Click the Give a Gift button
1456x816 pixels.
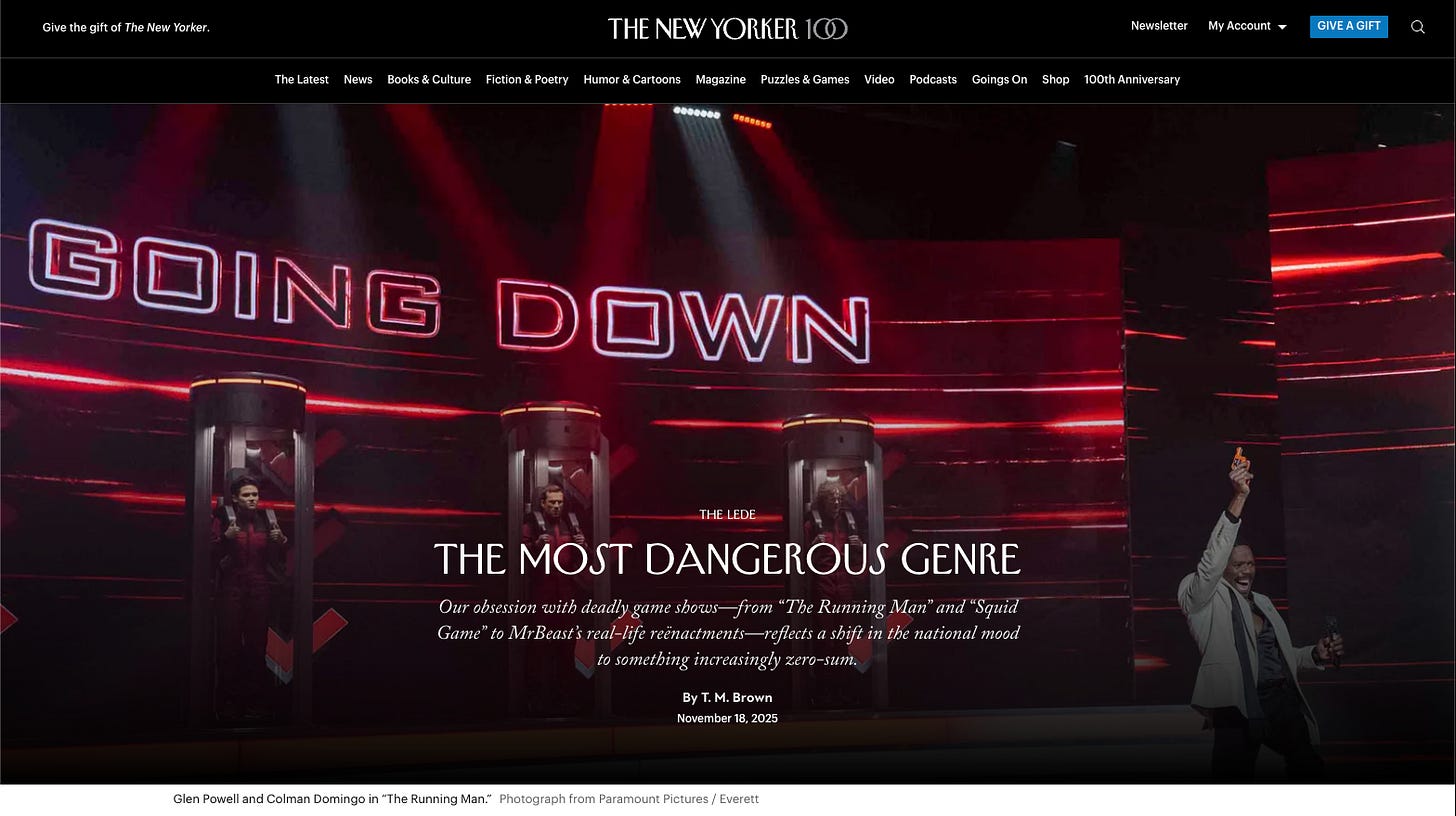click(1348, 26)
